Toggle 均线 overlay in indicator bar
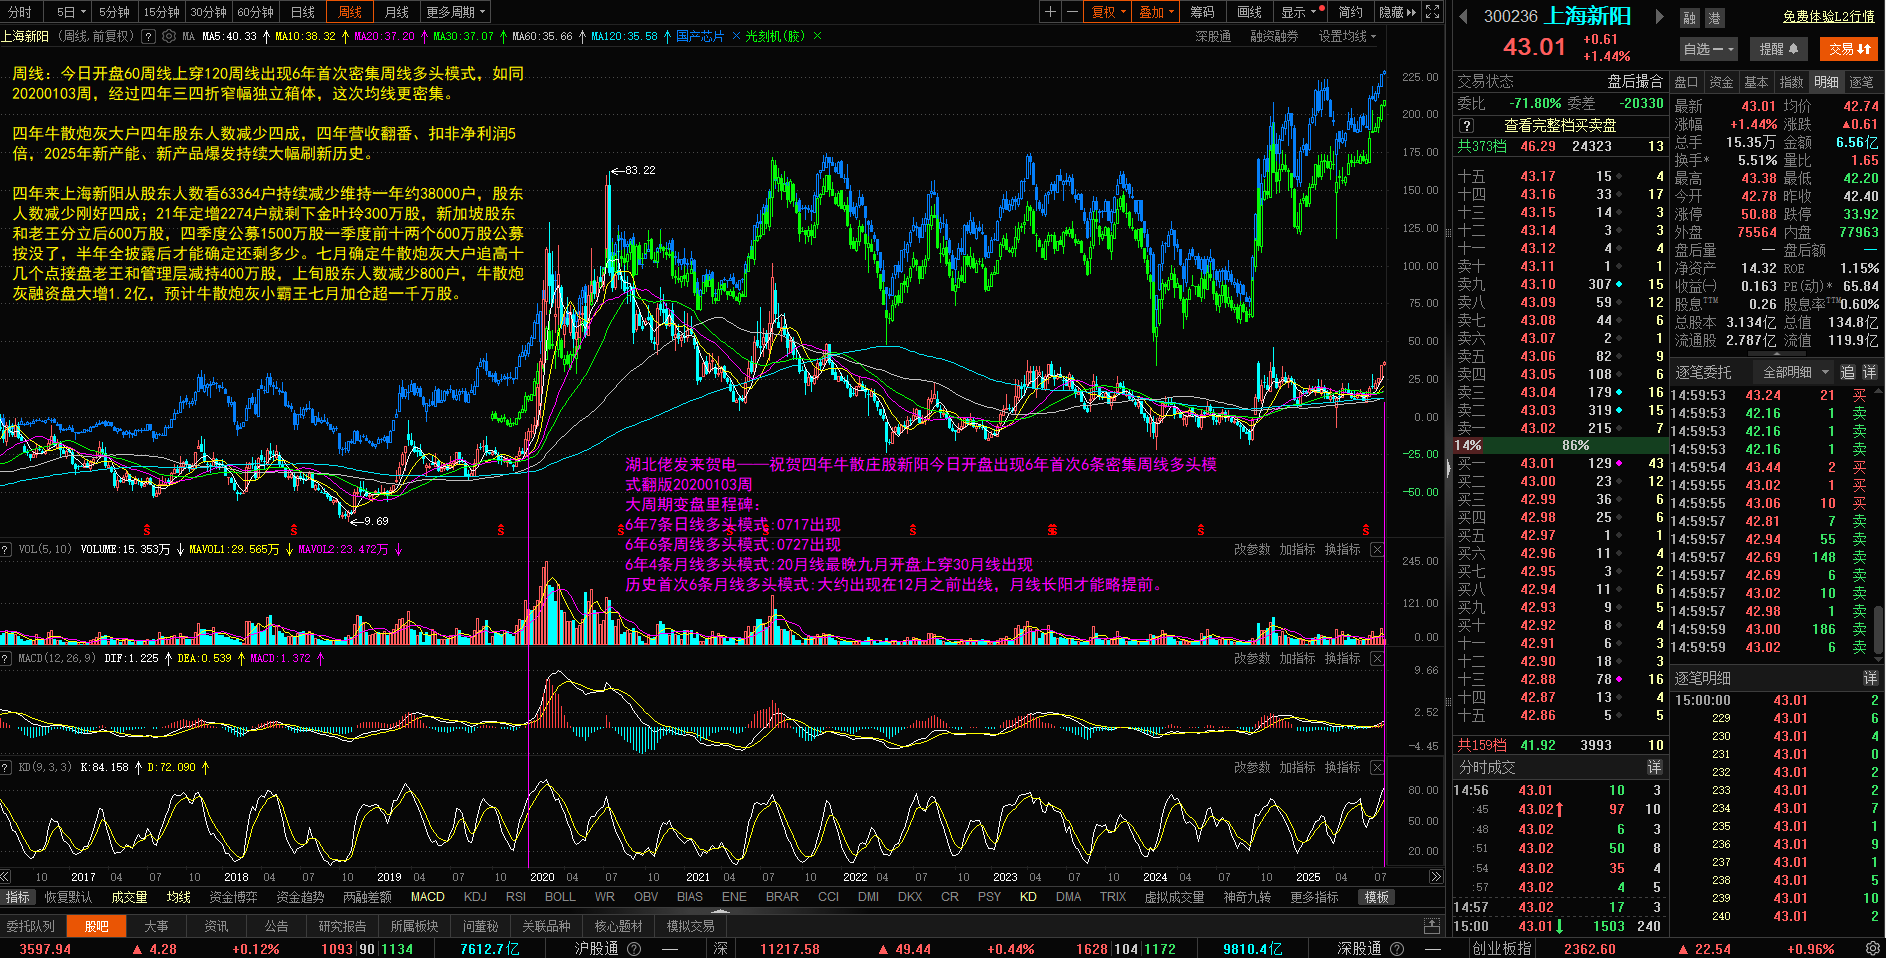The image size is (1886, 958). pos(178,897)
